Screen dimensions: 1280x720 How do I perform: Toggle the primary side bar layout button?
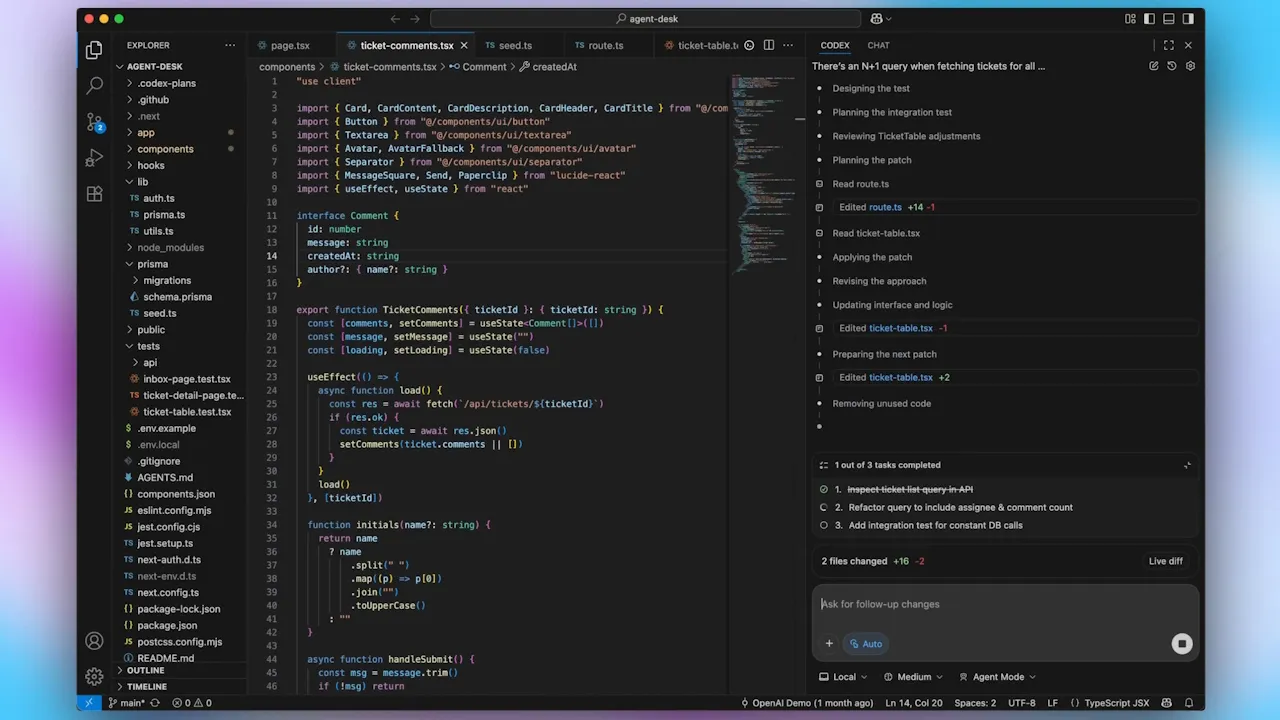[x=1149, y=19]
